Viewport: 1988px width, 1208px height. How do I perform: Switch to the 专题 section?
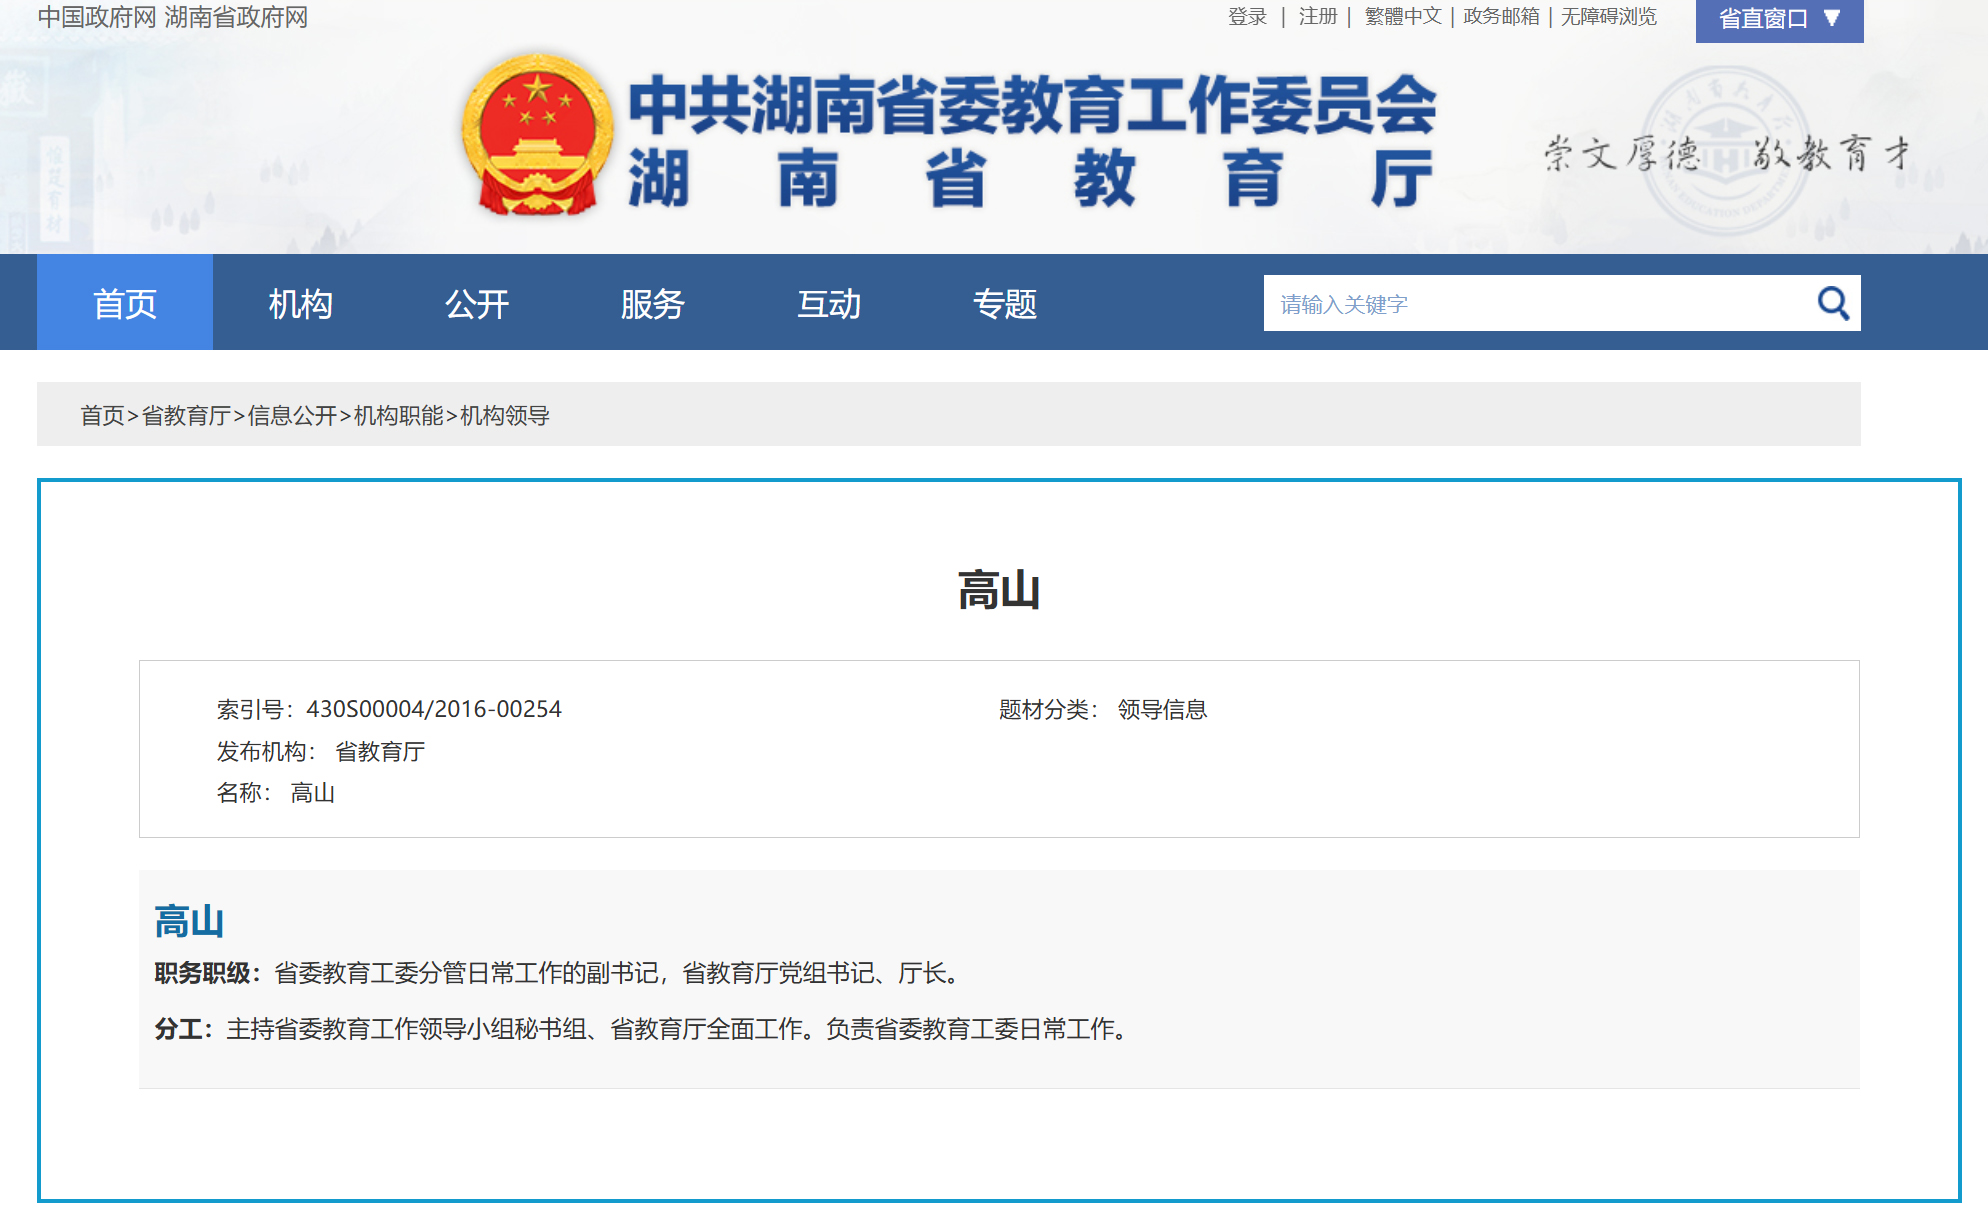[x=1005, y=303]
